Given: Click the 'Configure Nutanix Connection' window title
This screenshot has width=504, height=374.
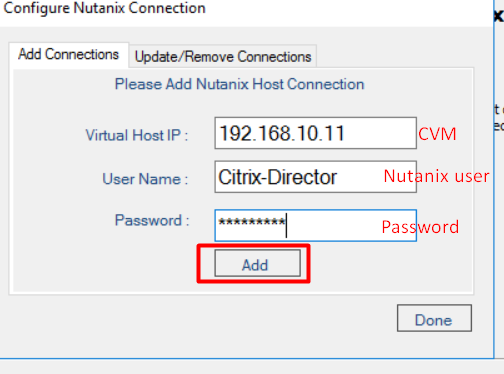Looking at the screenshot, I should tap(104, 8).
